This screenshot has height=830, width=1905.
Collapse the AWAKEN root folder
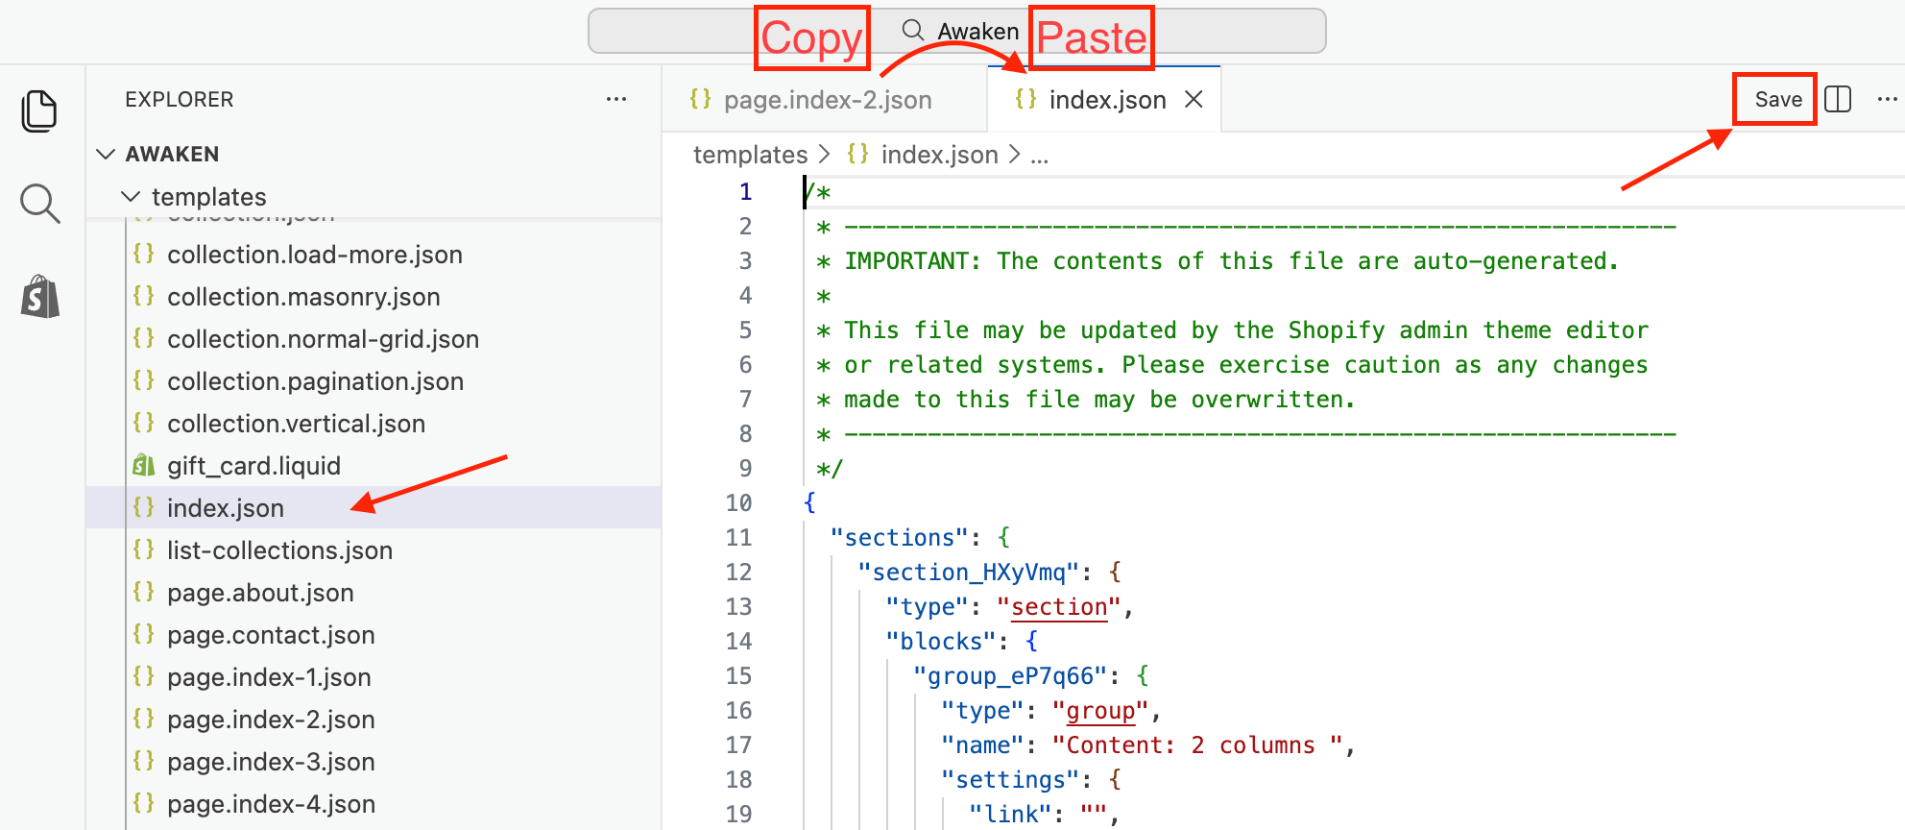point(172,154)
